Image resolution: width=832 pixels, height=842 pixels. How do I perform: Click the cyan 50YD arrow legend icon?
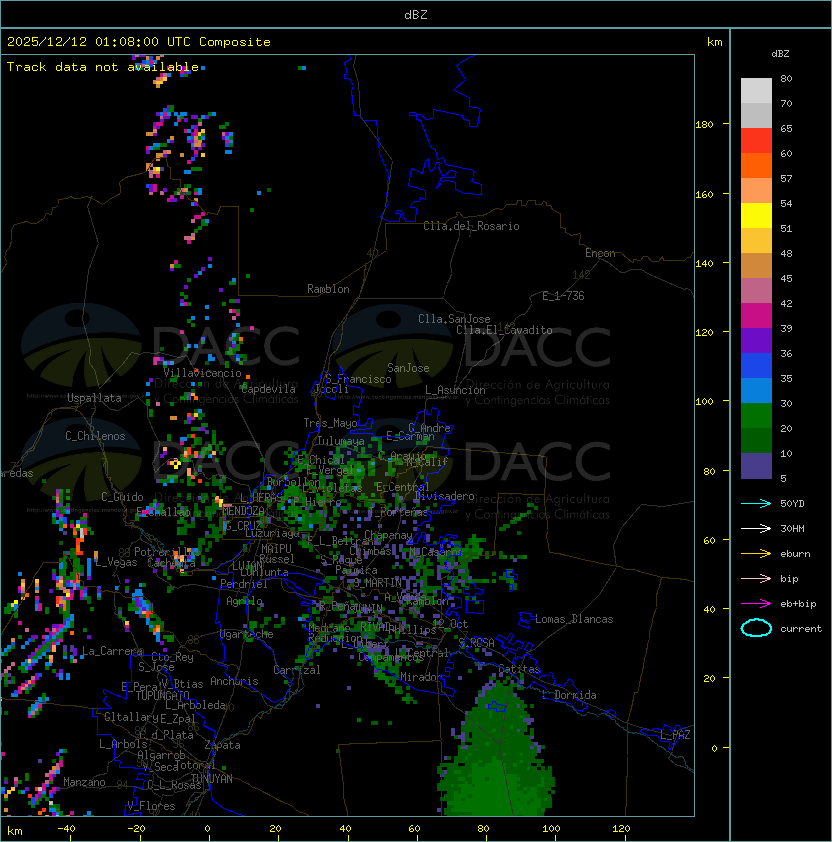[x=756, y=503]
